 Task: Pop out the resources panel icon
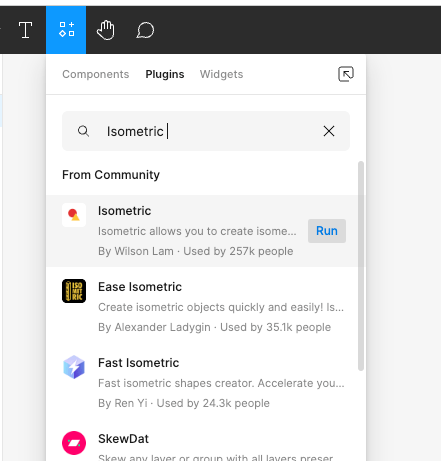pos(346,74)
